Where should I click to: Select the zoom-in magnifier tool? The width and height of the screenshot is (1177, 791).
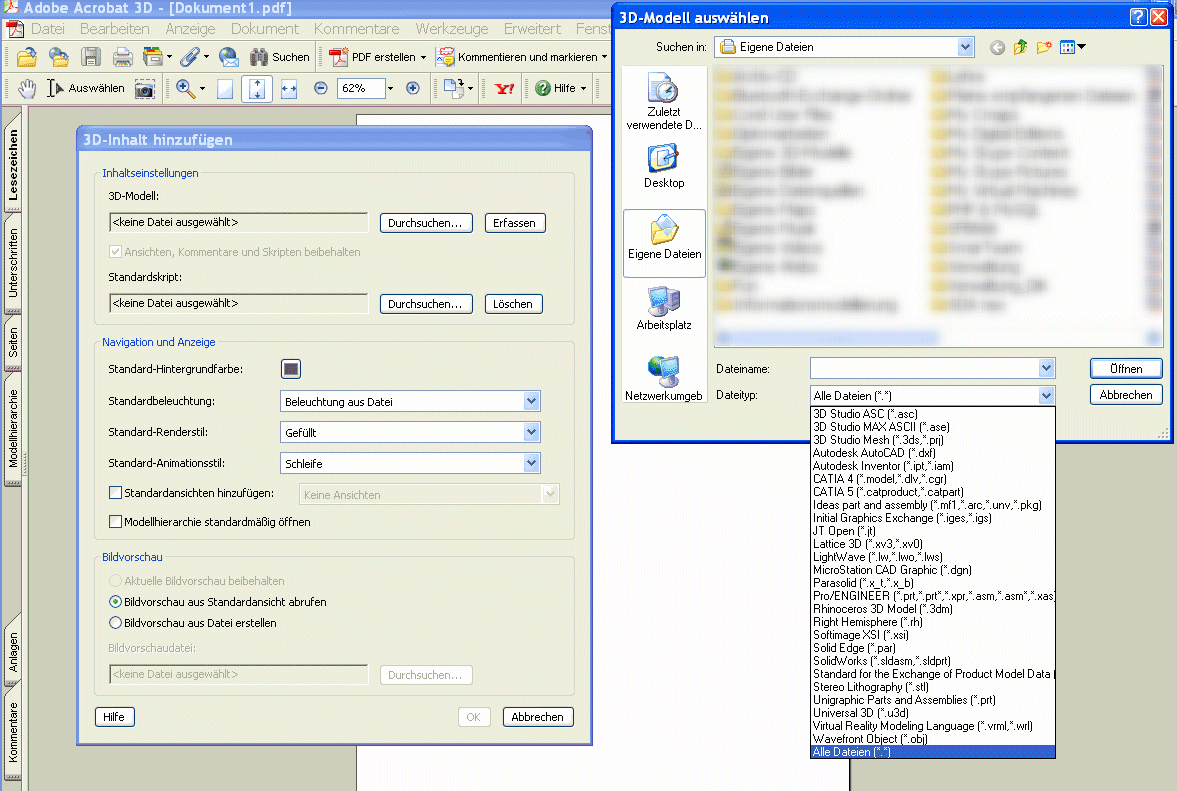185,89
